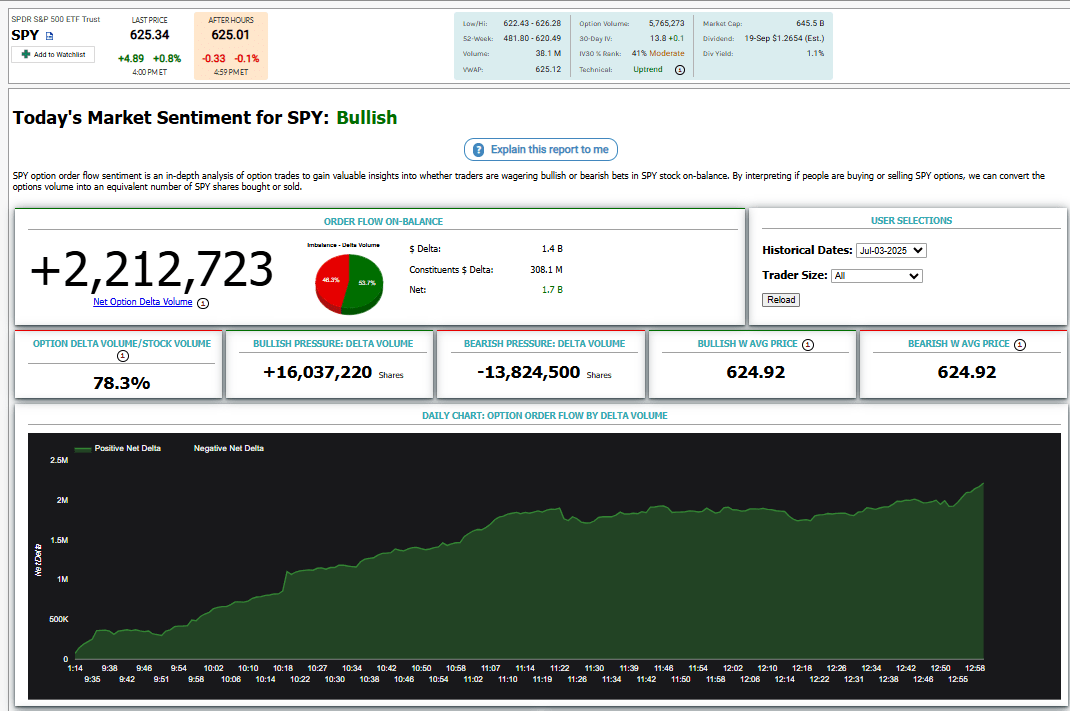
Task: Open the document icon next to SPY ticker
Action: point(49,36)
